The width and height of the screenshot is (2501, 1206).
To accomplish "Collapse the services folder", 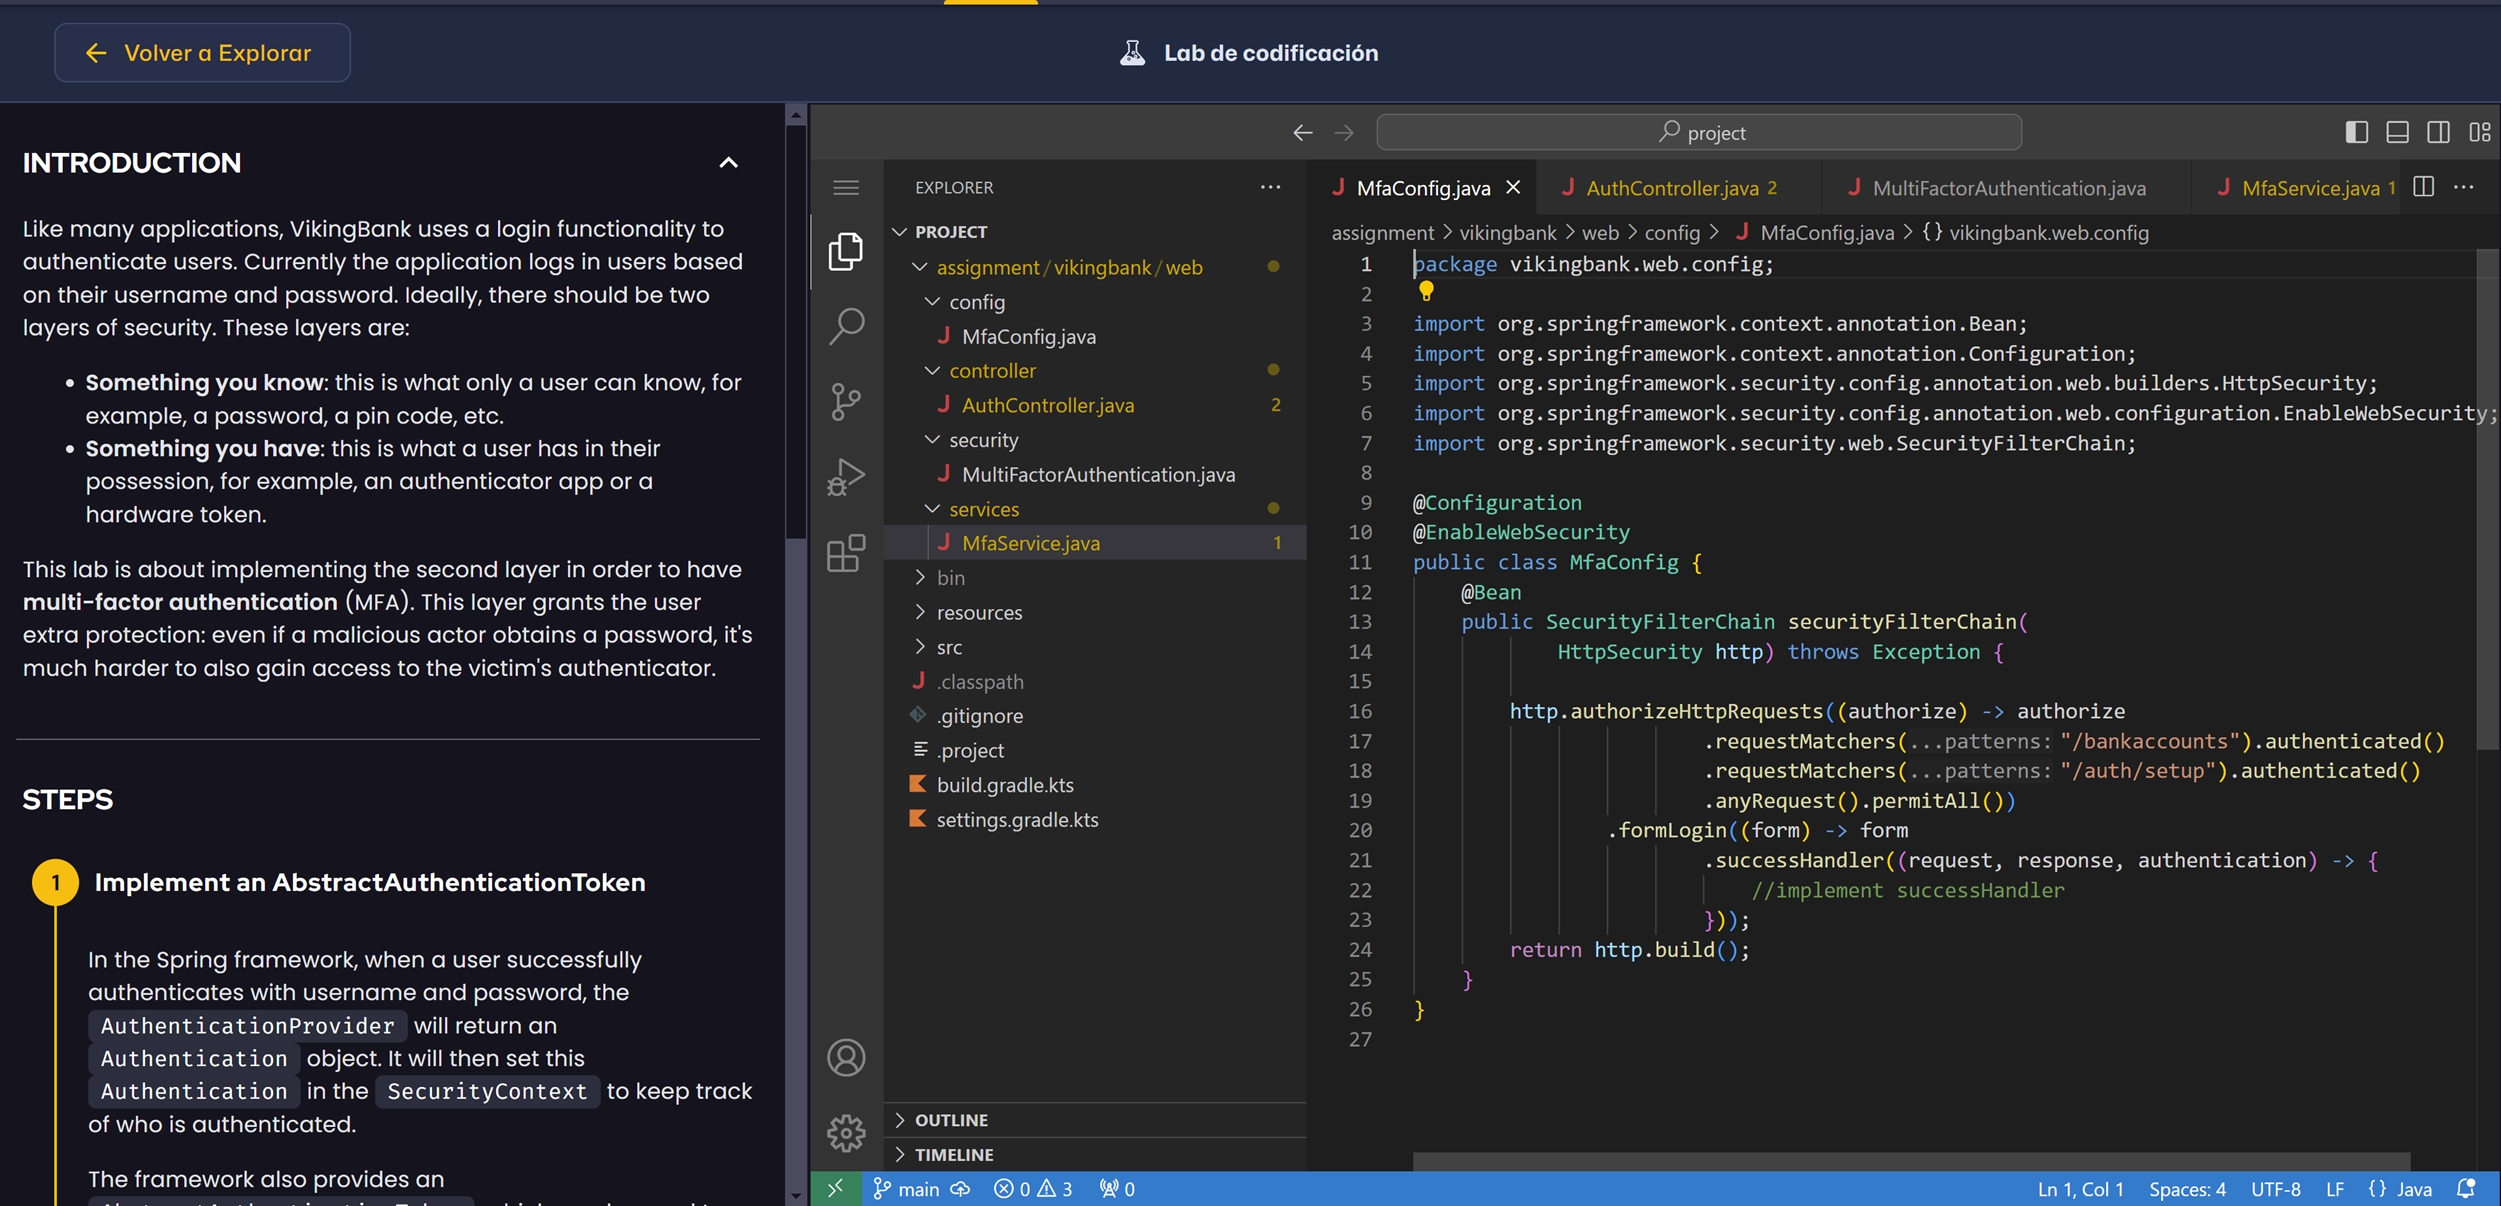I will click(932, 509).
